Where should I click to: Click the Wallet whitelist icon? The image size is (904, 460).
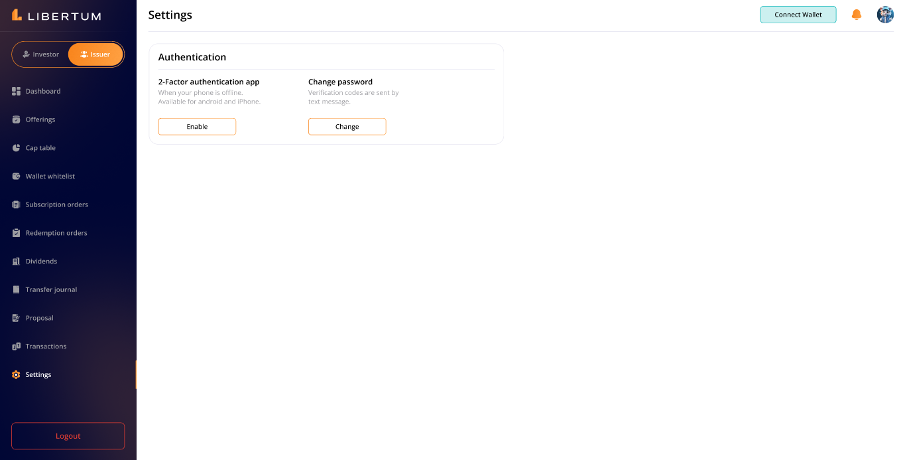point(16,176)
